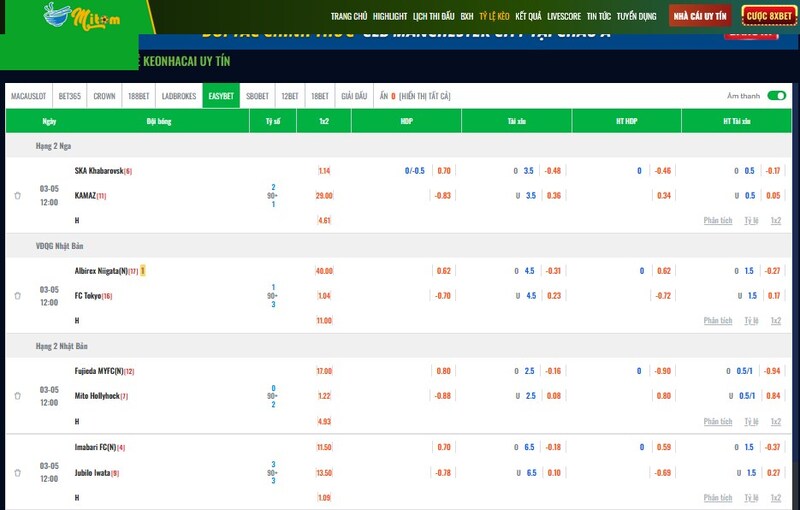
Task: Click the VĐQG Nhật Bản league header
Action: point(59,246)
